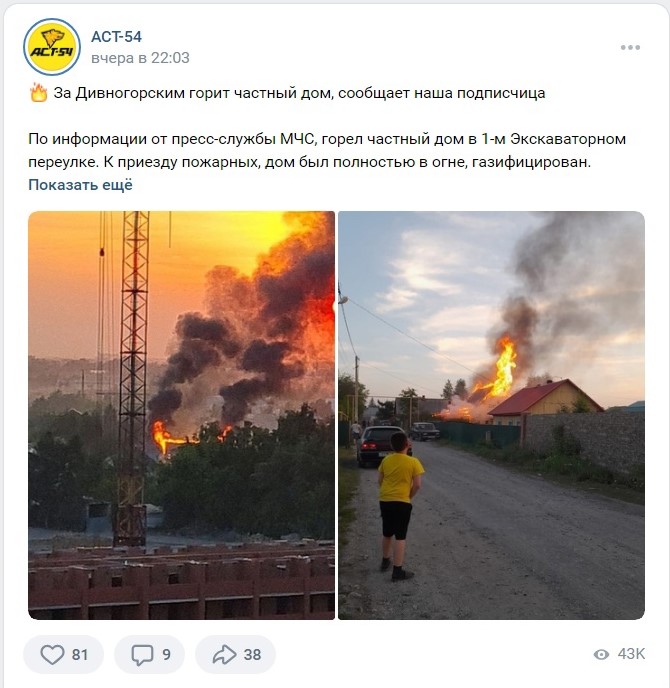Click boy in yellow shirt in photo
Image resolution: width=670 pixels, height=688 pixels.
[x=399, y=506]
